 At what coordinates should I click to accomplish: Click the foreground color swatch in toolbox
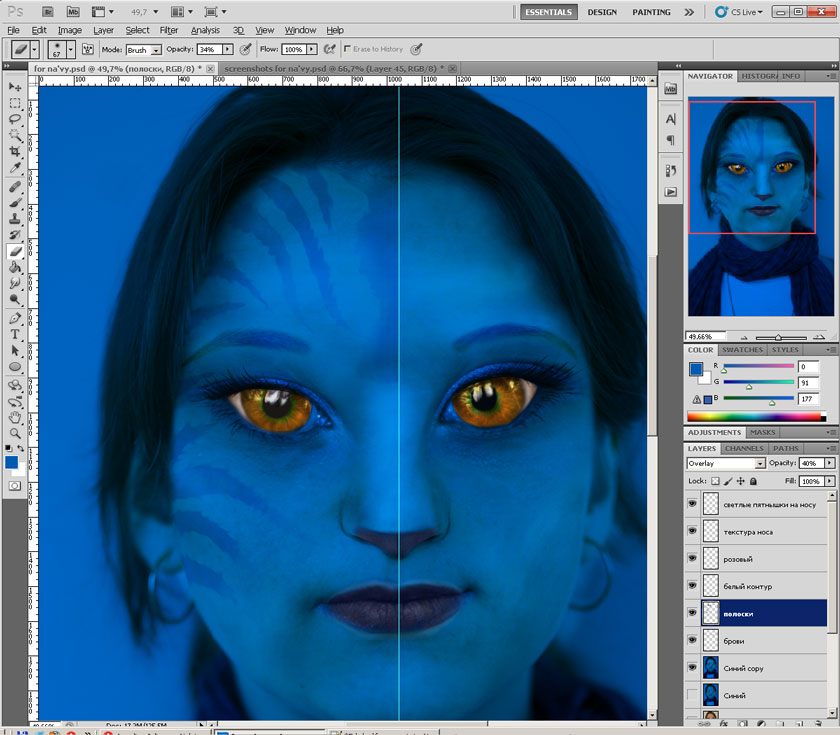tap(12, 463)
